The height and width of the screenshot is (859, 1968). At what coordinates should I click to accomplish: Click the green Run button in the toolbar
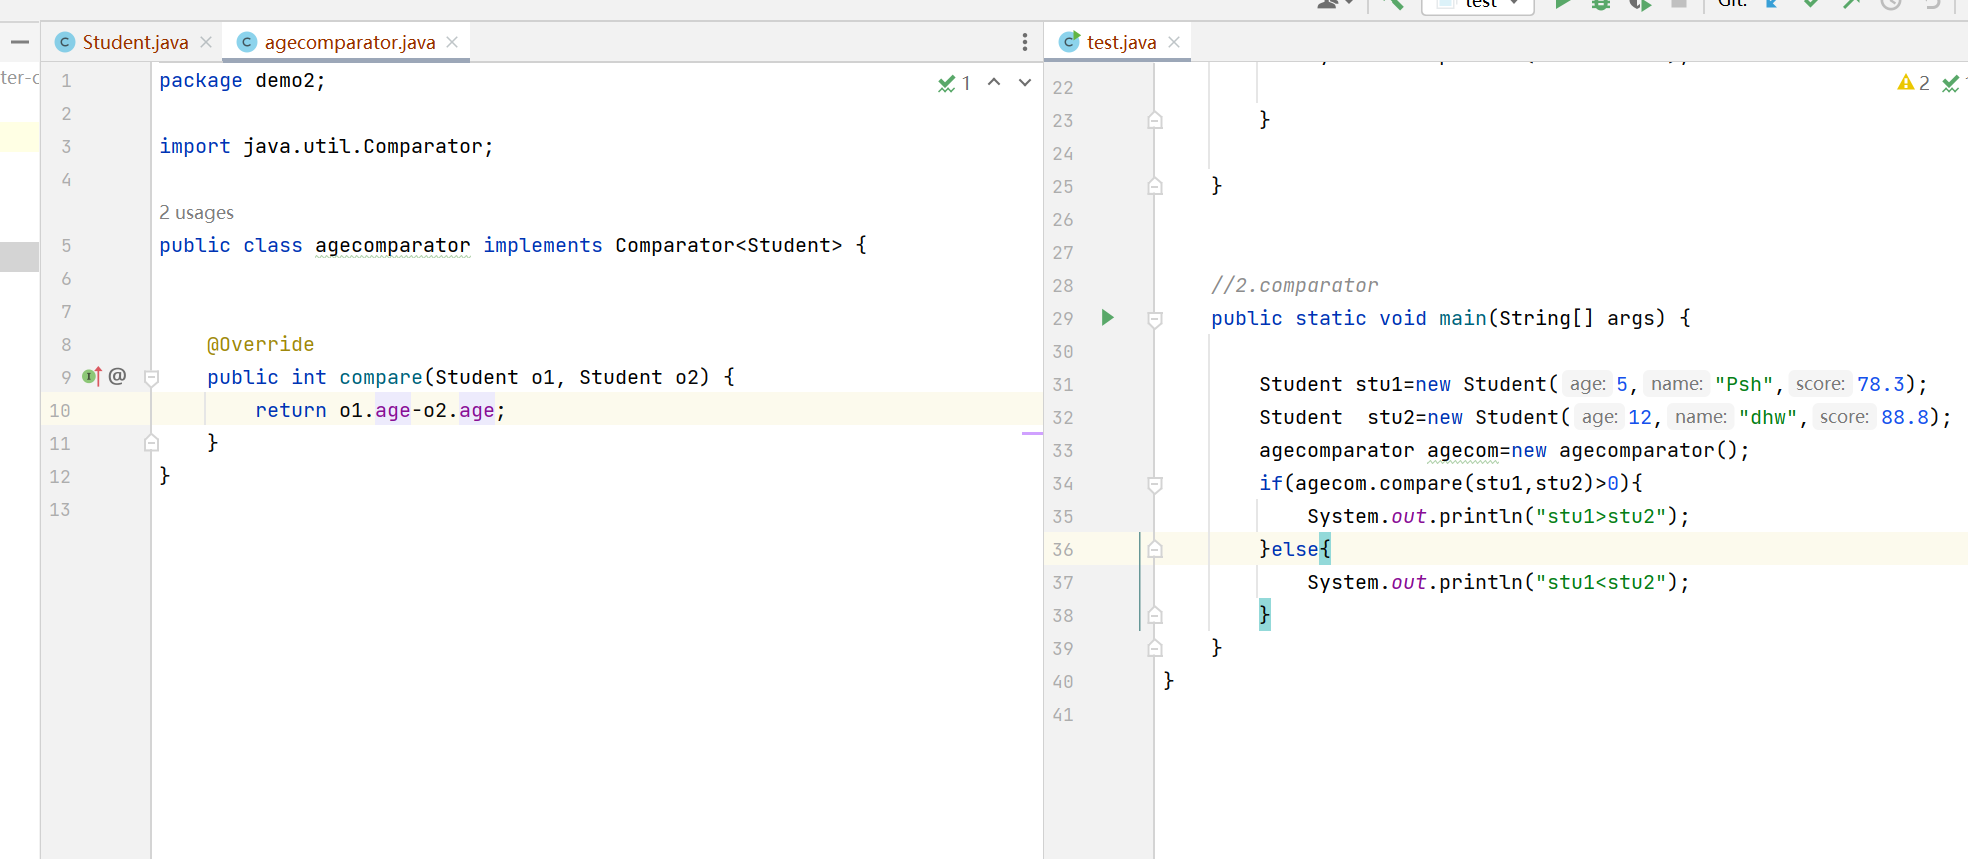pos(1562,4)
